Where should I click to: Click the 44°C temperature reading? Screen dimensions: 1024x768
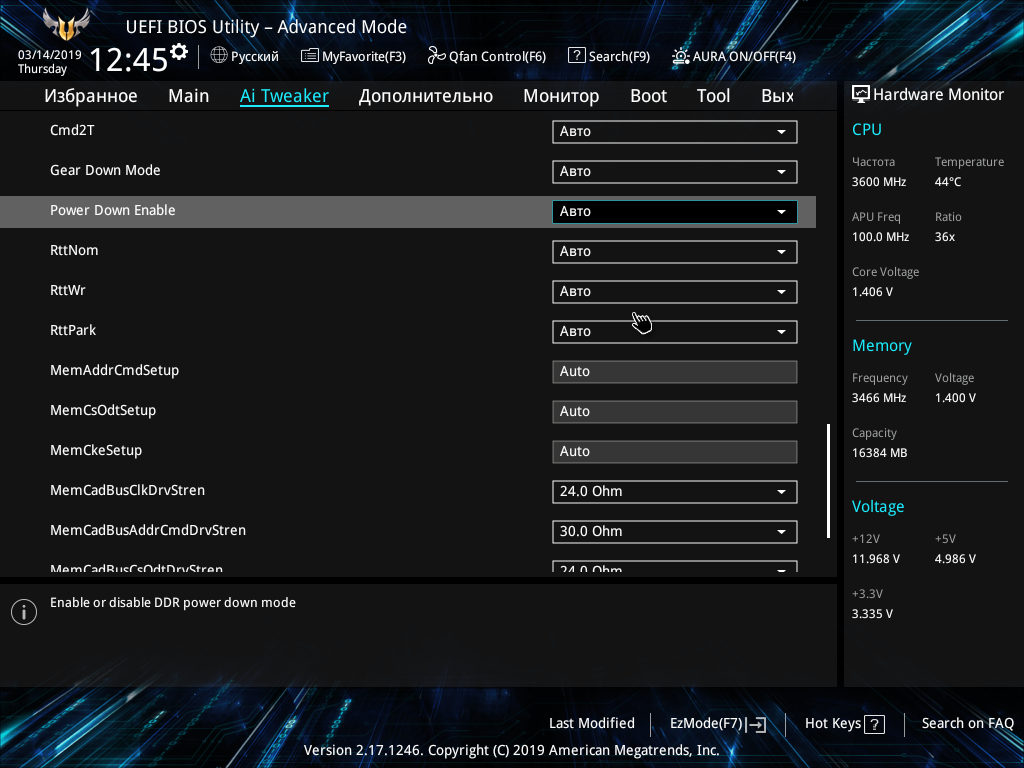[948, 182]
